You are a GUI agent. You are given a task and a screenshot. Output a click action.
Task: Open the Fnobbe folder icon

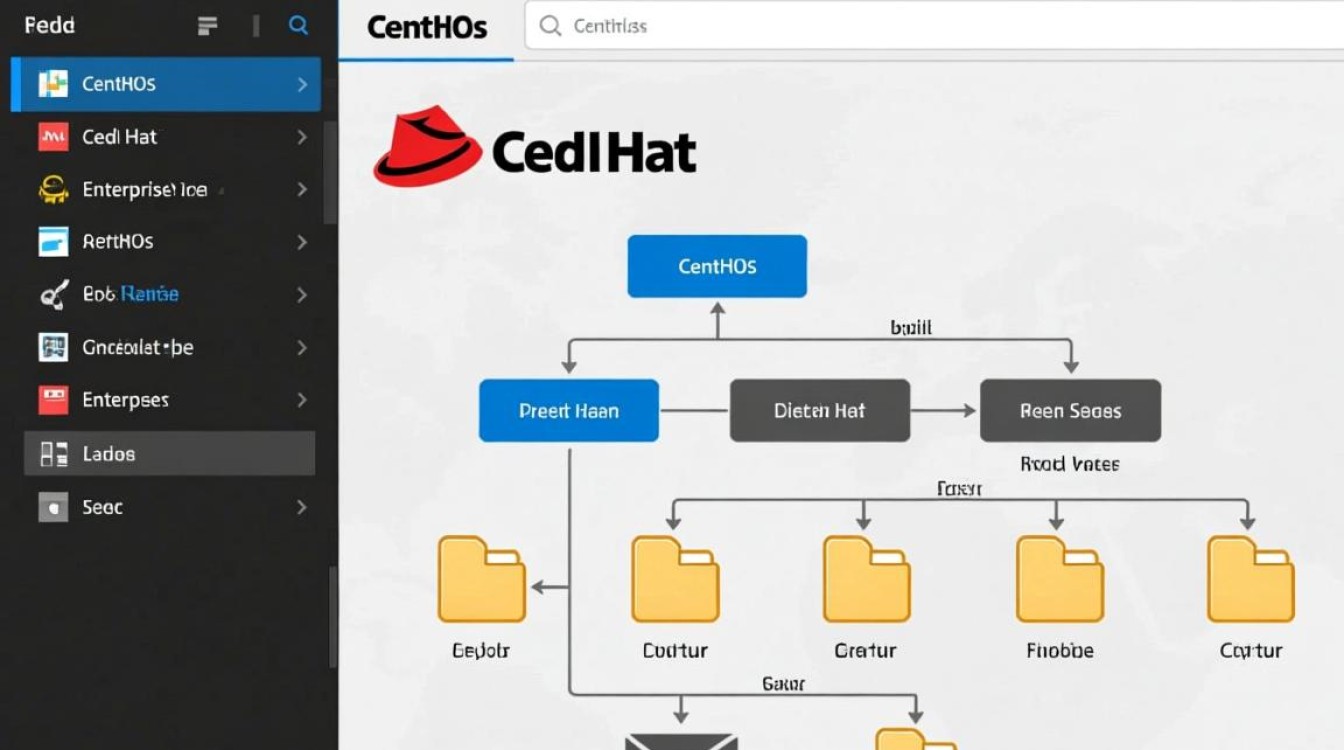pyautogui.click(x=1060, y=579)
